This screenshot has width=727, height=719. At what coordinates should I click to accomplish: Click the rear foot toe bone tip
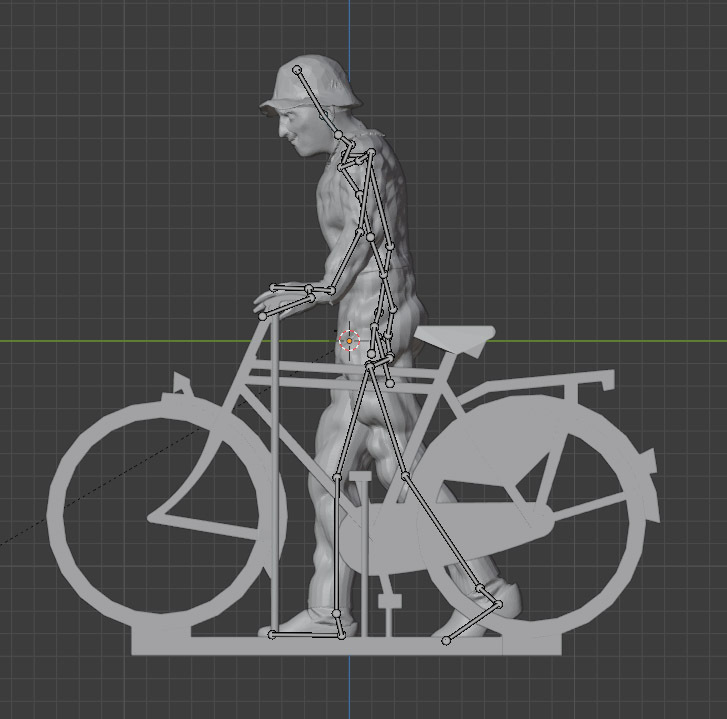coord(446,641)
